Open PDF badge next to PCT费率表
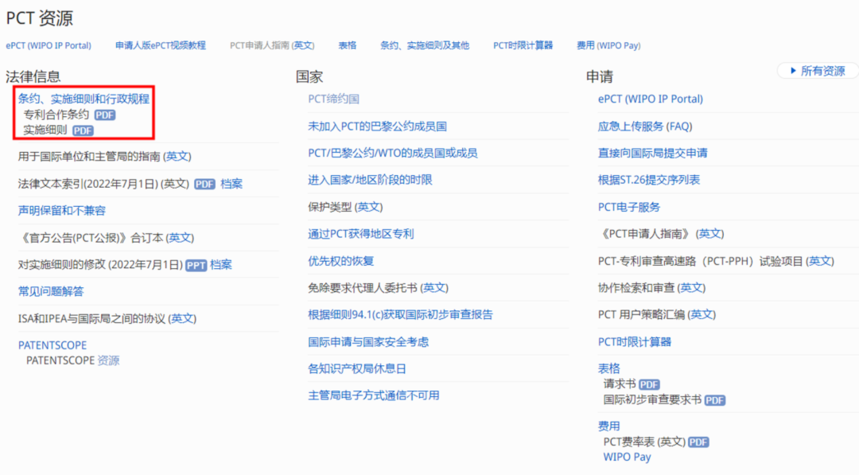 [x=698, y=442]
